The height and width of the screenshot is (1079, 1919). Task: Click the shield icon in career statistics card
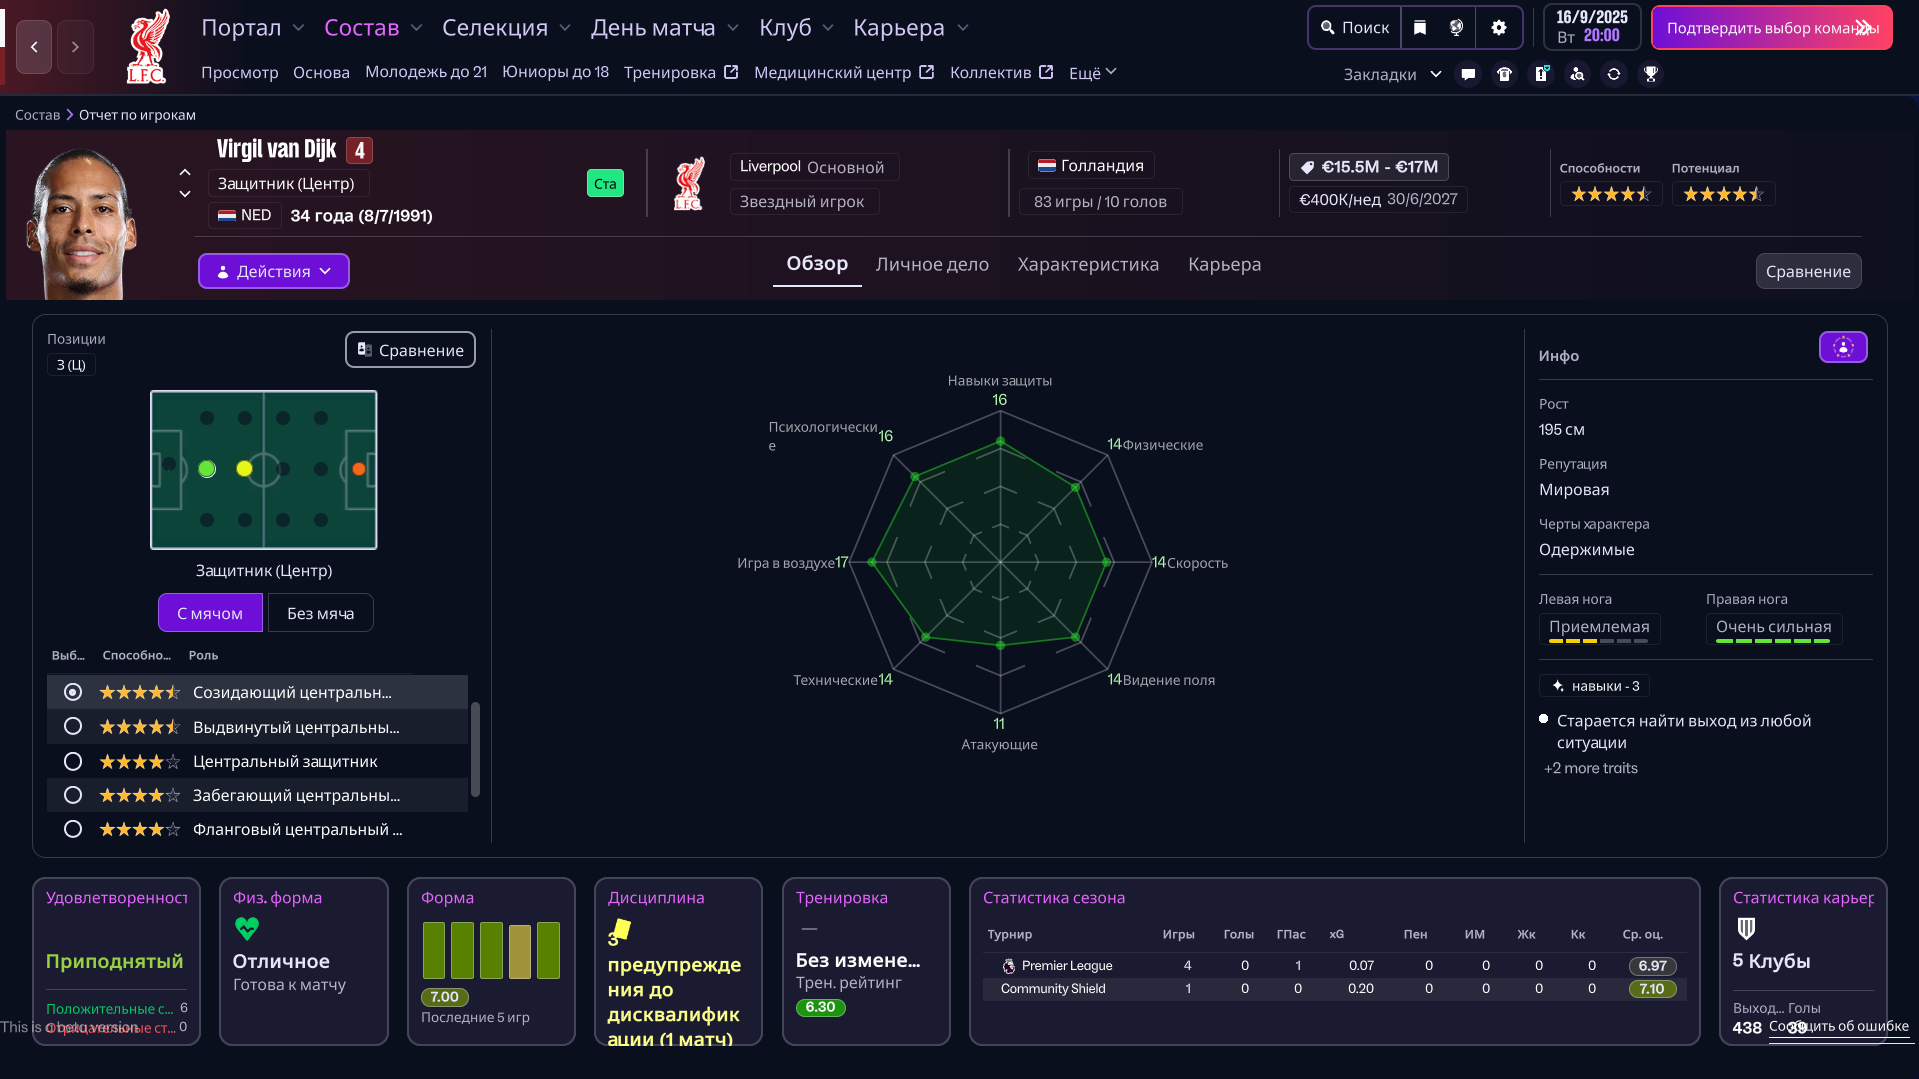[1746, 929]
